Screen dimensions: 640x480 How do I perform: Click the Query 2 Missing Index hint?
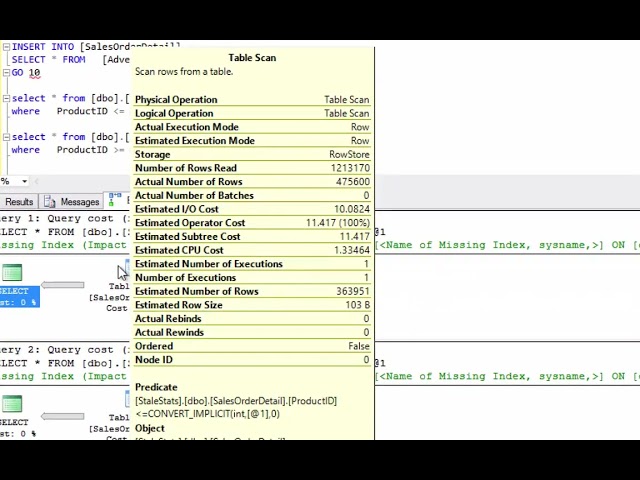tap(64, 376)
